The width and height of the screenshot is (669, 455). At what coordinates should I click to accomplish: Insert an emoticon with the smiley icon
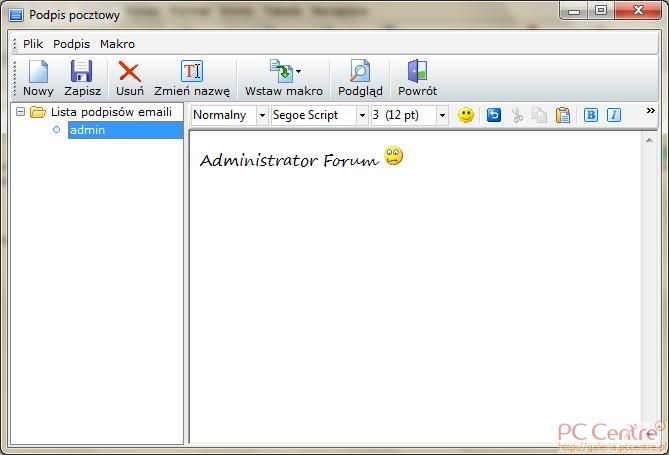point(465,115)
